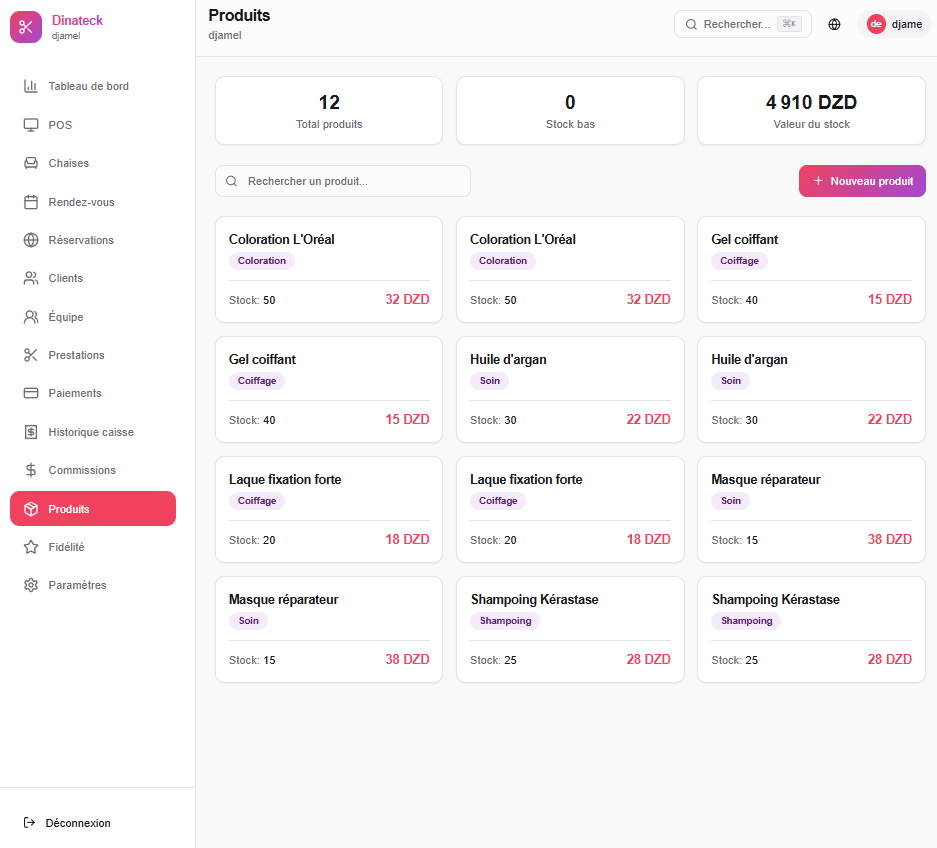937x848 pixels.
Task: Click the header Rechercher search box
Action: pos(743,25)
